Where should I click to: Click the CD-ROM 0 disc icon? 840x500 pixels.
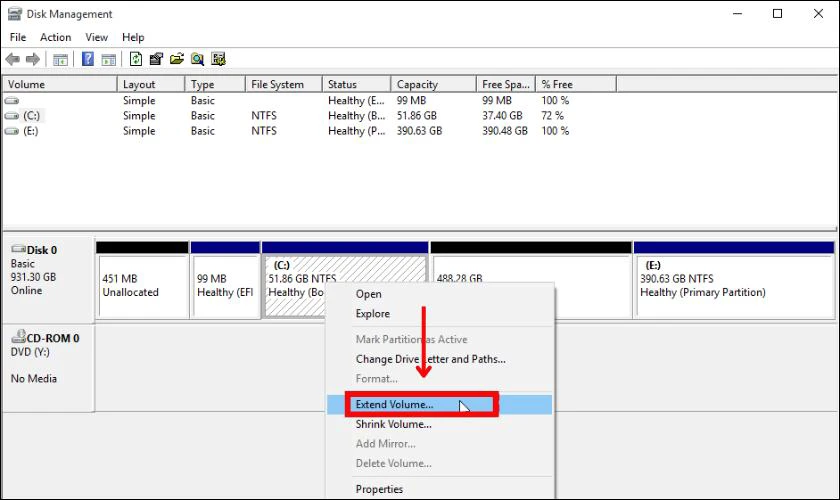19,337
